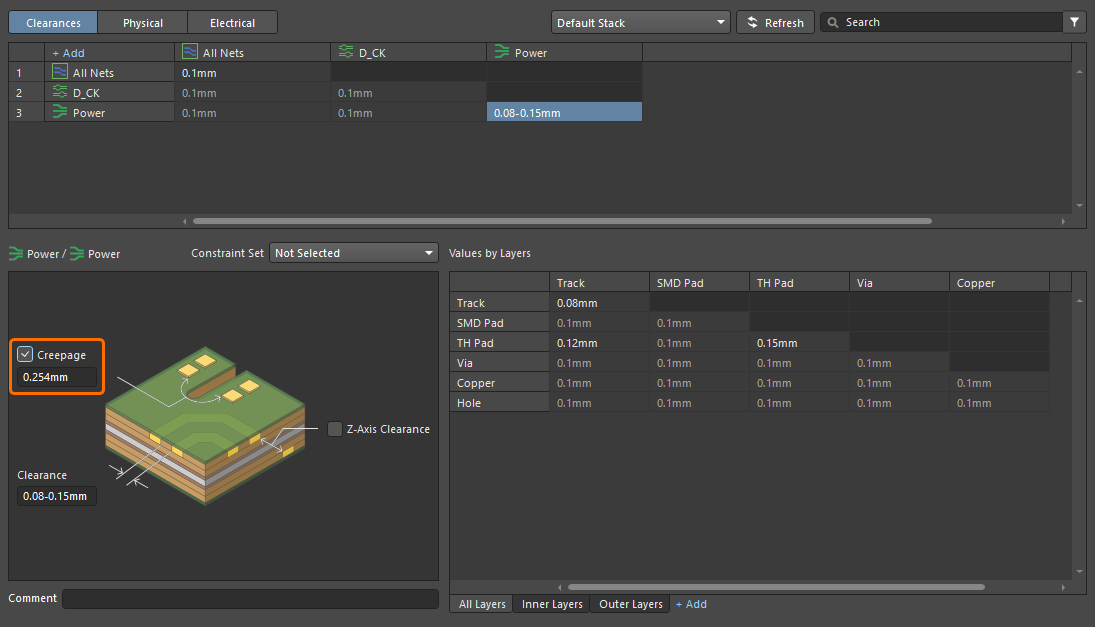
Task: Click the All Nets icon in column header
Action: [x=190, y=52]
